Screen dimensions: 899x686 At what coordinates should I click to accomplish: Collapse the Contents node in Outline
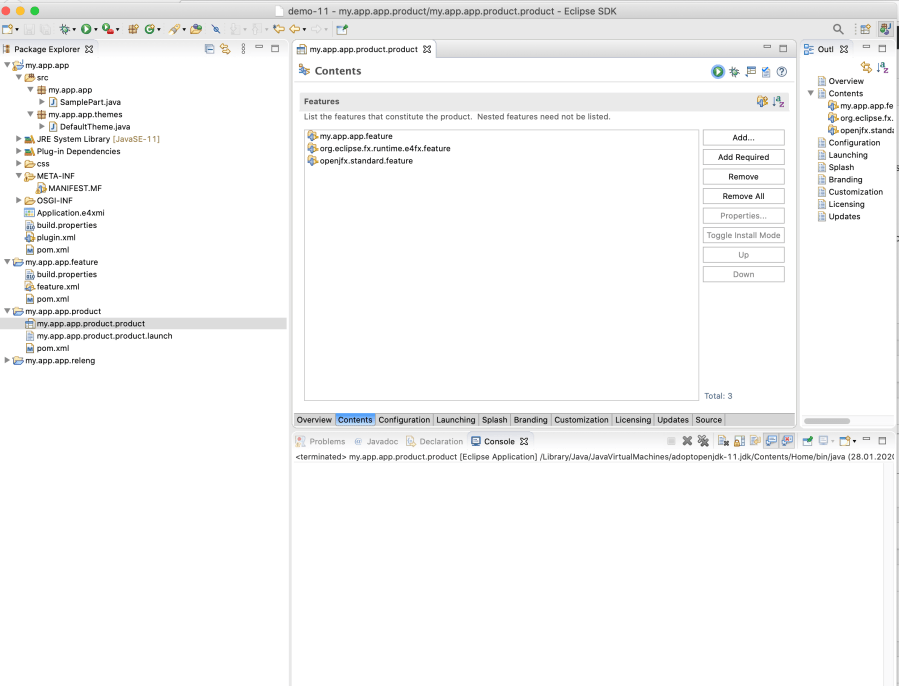[x=811, y=93]
